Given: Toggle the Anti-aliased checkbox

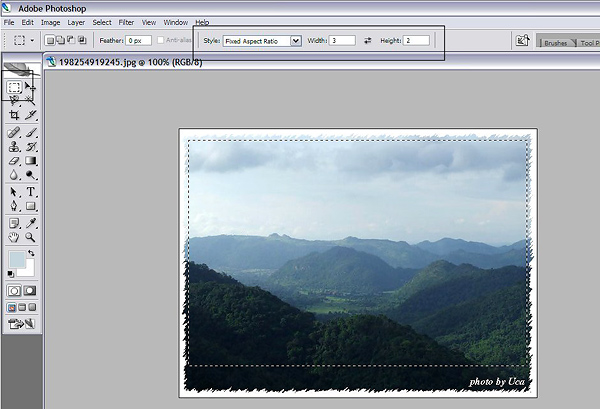Looking at the screenshot, I should 161,41.
